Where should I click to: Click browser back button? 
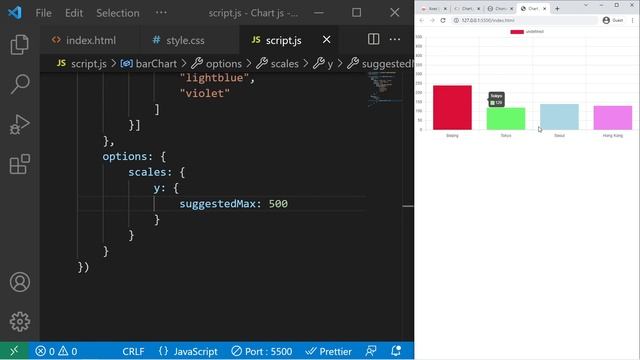[x=422, y=20]
